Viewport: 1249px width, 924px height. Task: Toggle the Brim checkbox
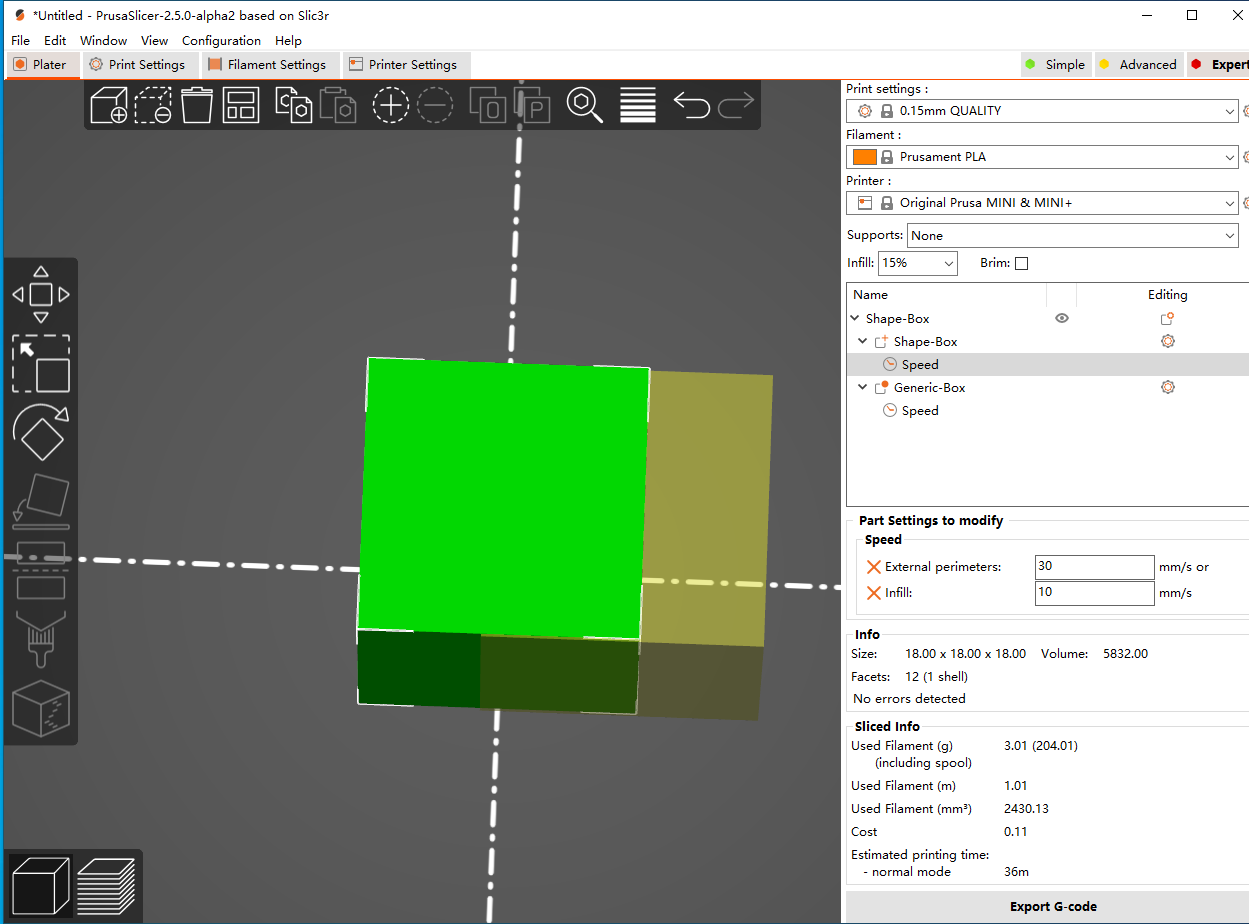click(1021, 263)
